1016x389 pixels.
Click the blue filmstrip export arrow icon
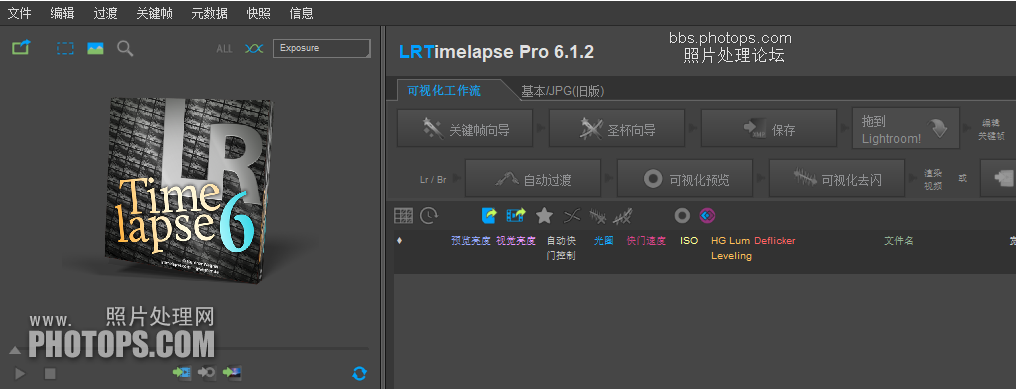[x=516, y=215]
